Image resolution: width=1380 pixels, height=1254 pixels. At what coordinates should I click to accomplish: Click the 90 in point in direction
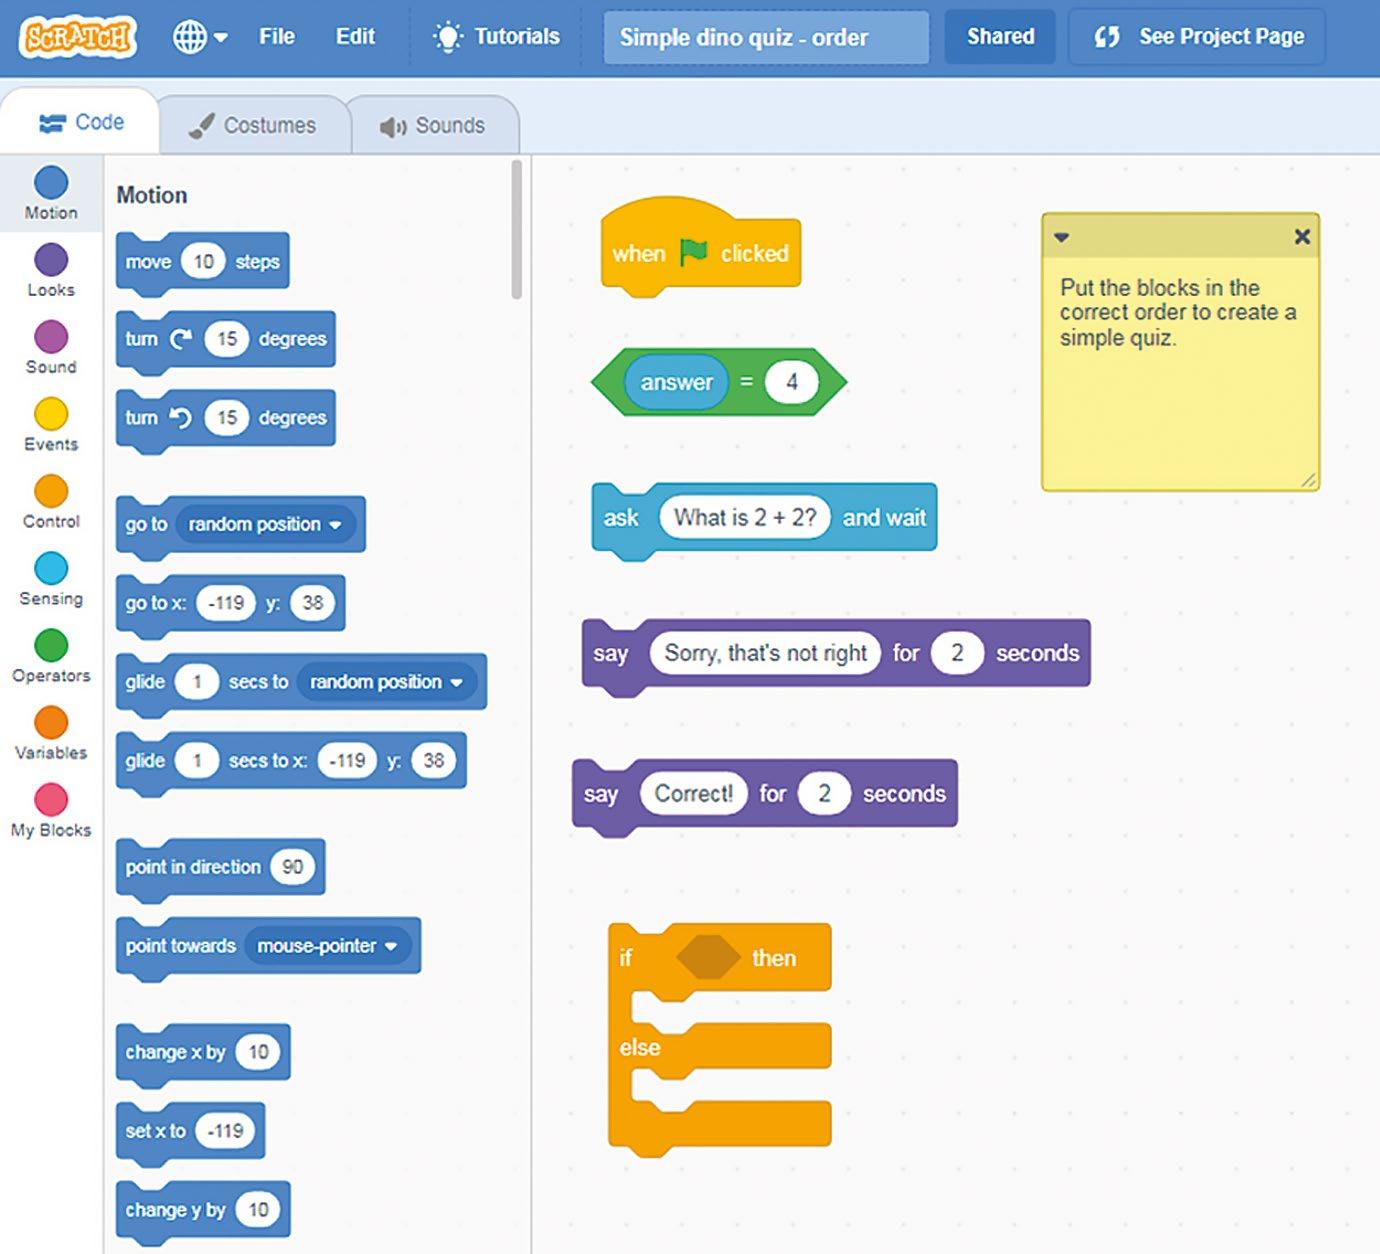(x=292, y=867)
